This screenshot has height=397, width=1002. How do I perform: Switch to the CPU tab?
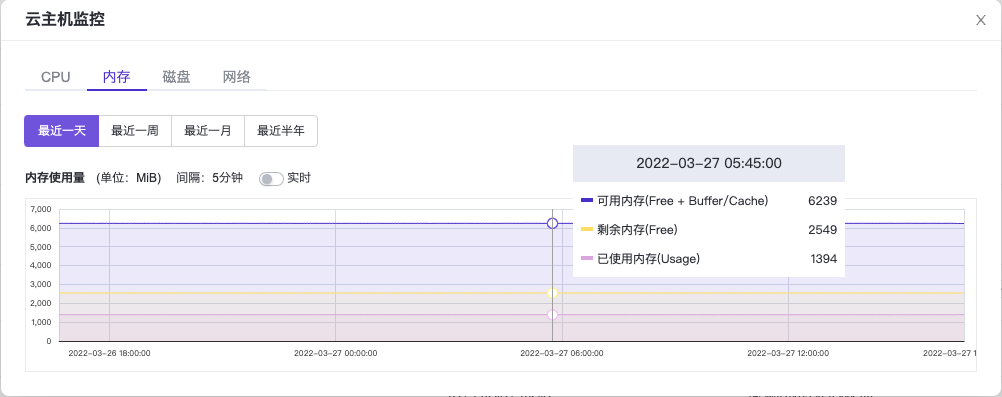[x=56, y=77]
